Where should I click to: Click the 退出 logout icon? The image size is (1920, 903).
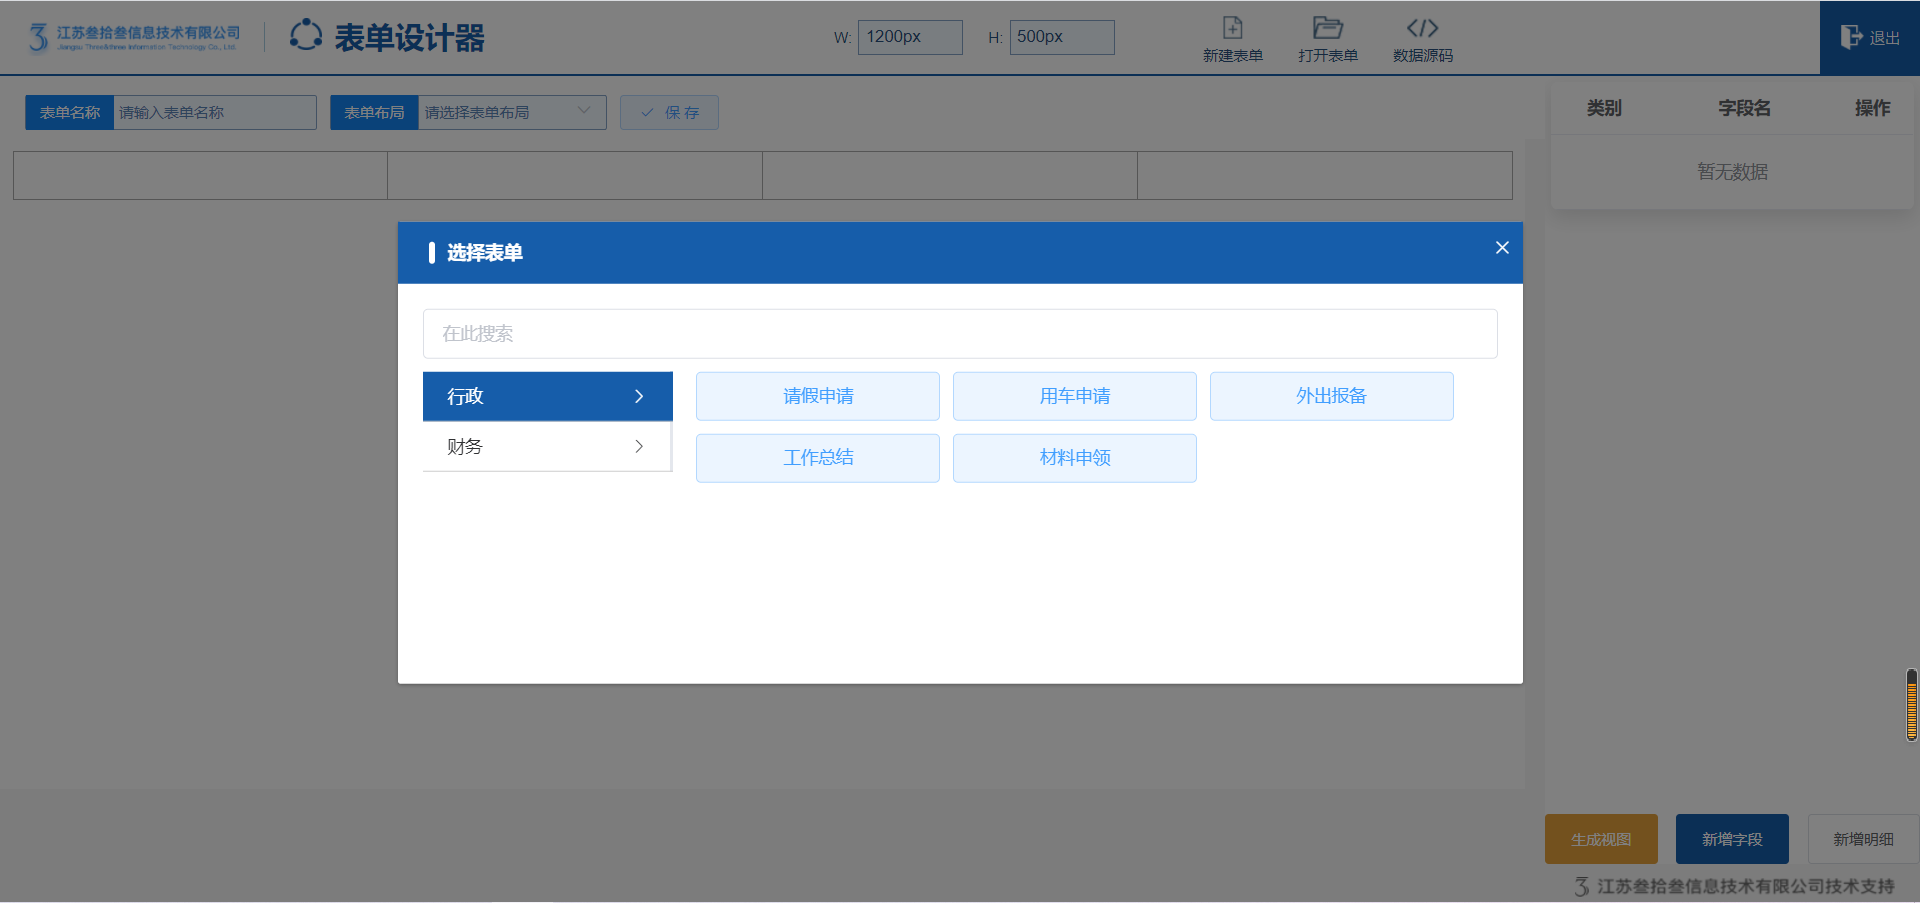tap(1851, 37)
